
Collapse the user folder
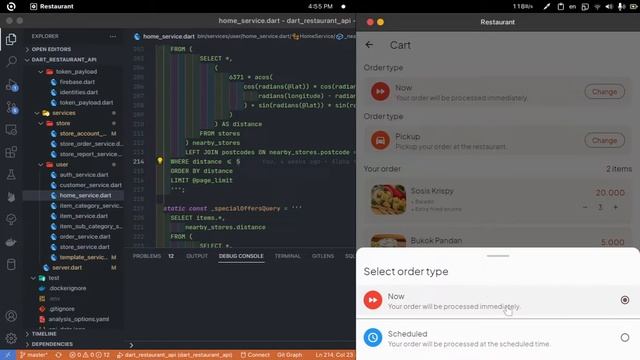62,164
